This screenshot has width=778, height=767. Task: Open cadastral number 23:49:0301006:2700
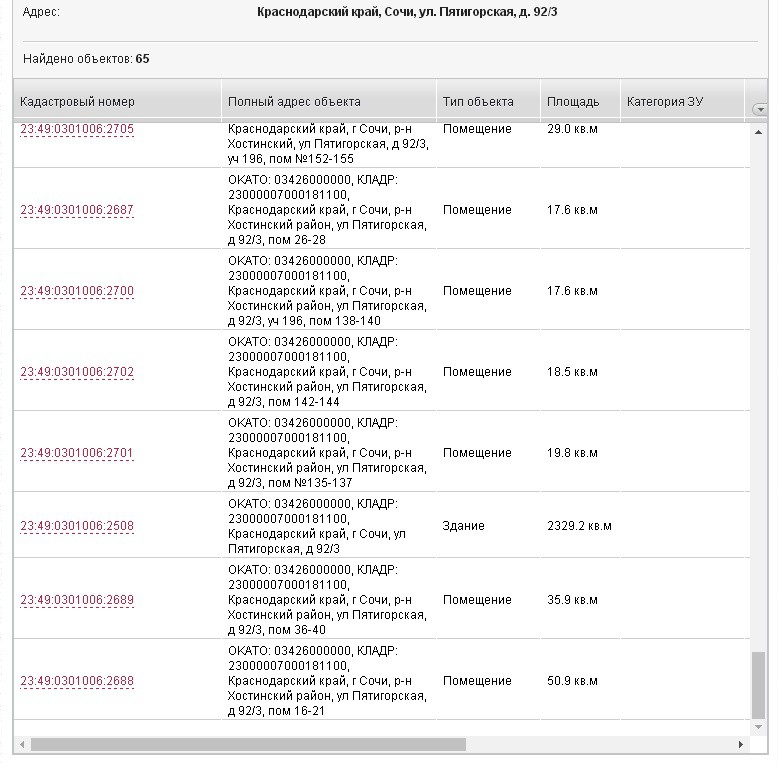(x=77, y=291)
